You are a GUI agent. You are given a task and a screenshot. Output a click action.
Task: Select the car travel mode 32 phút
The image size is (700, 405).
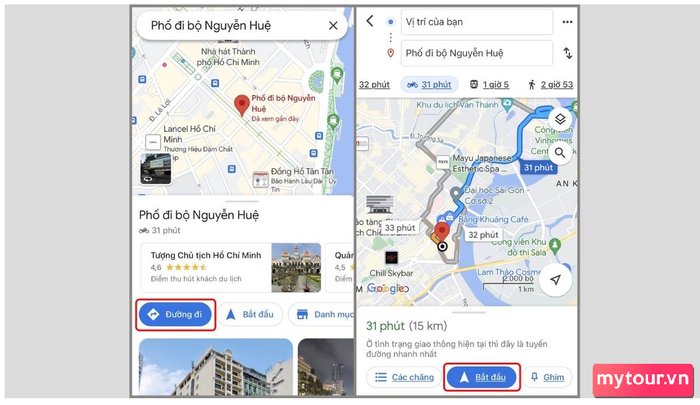374,84
